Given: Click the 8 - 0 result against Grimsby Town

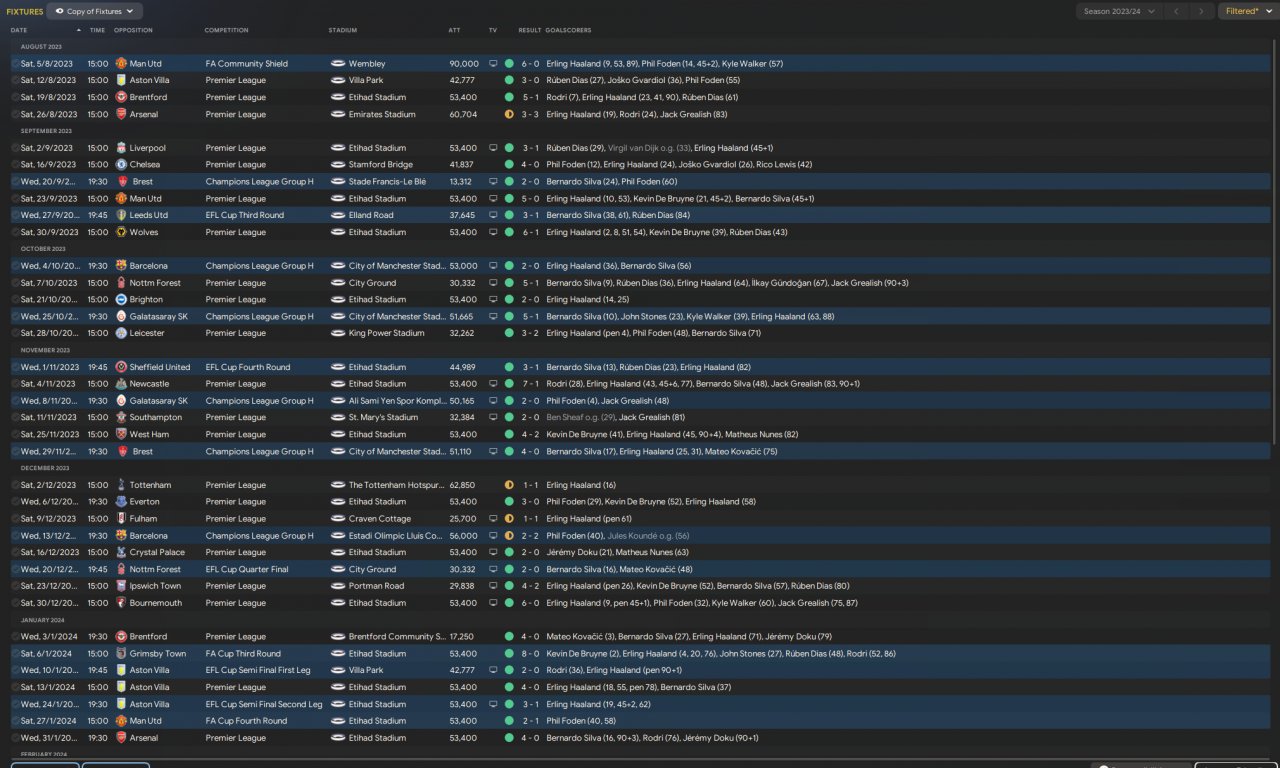Looking at the screenshot, I should click(530, 653).
